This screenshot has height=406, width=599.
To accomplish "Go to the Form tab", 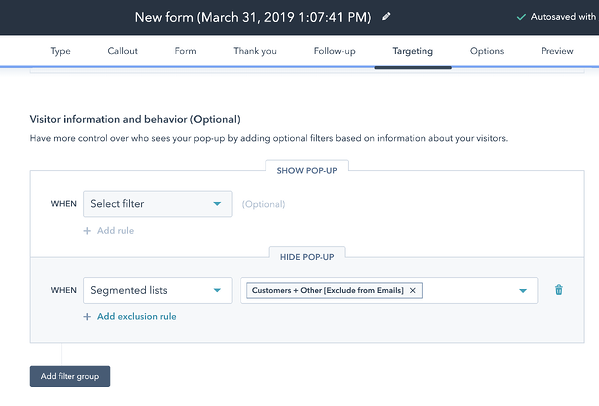I will pos(185,51).
